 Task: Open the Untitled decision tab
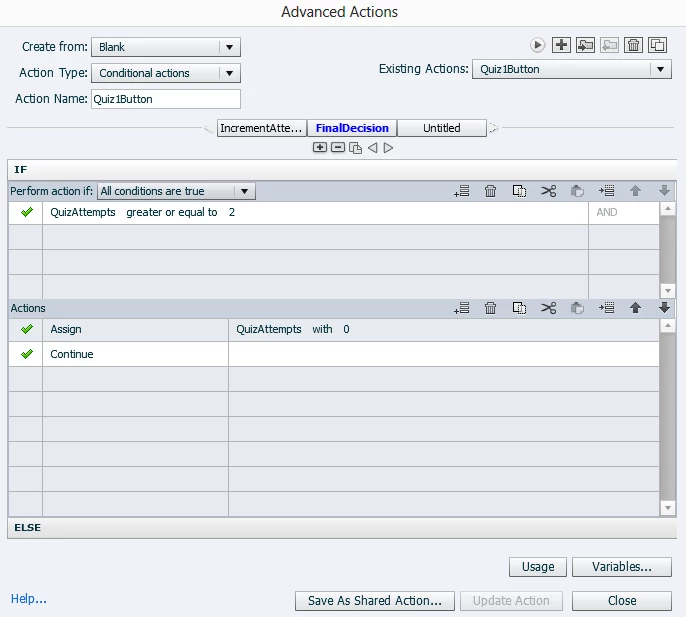(x=442, y=128)
